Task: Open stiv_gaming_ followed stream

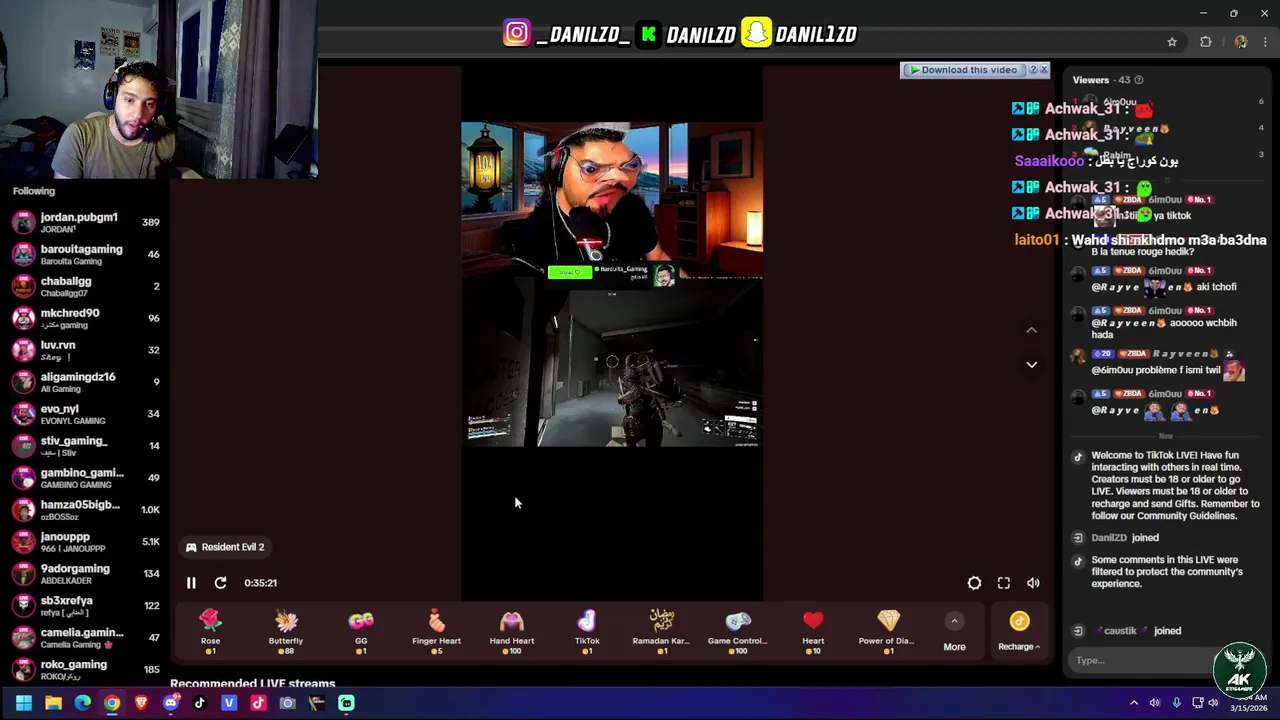Action: (86, 446)
